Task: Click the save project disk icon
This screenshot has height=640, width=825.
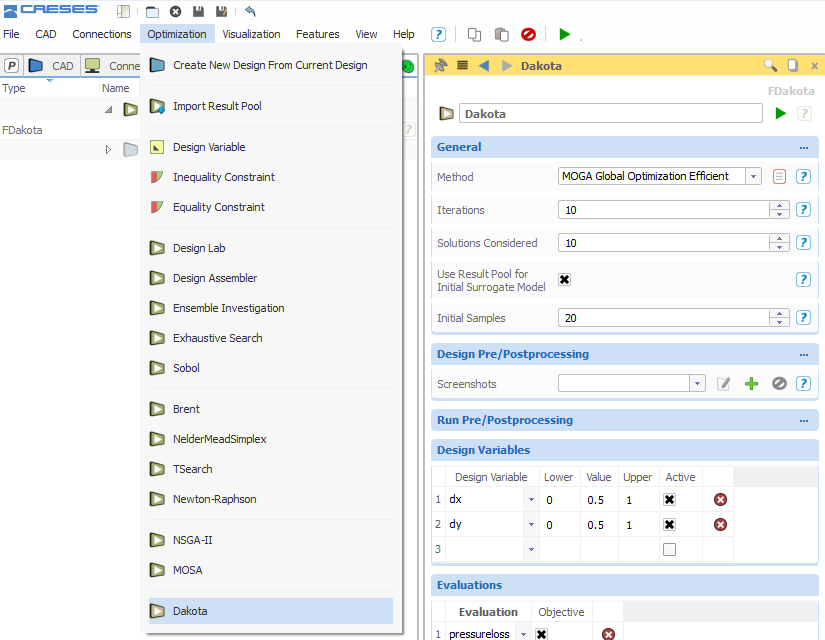Action: coord(198,11)
